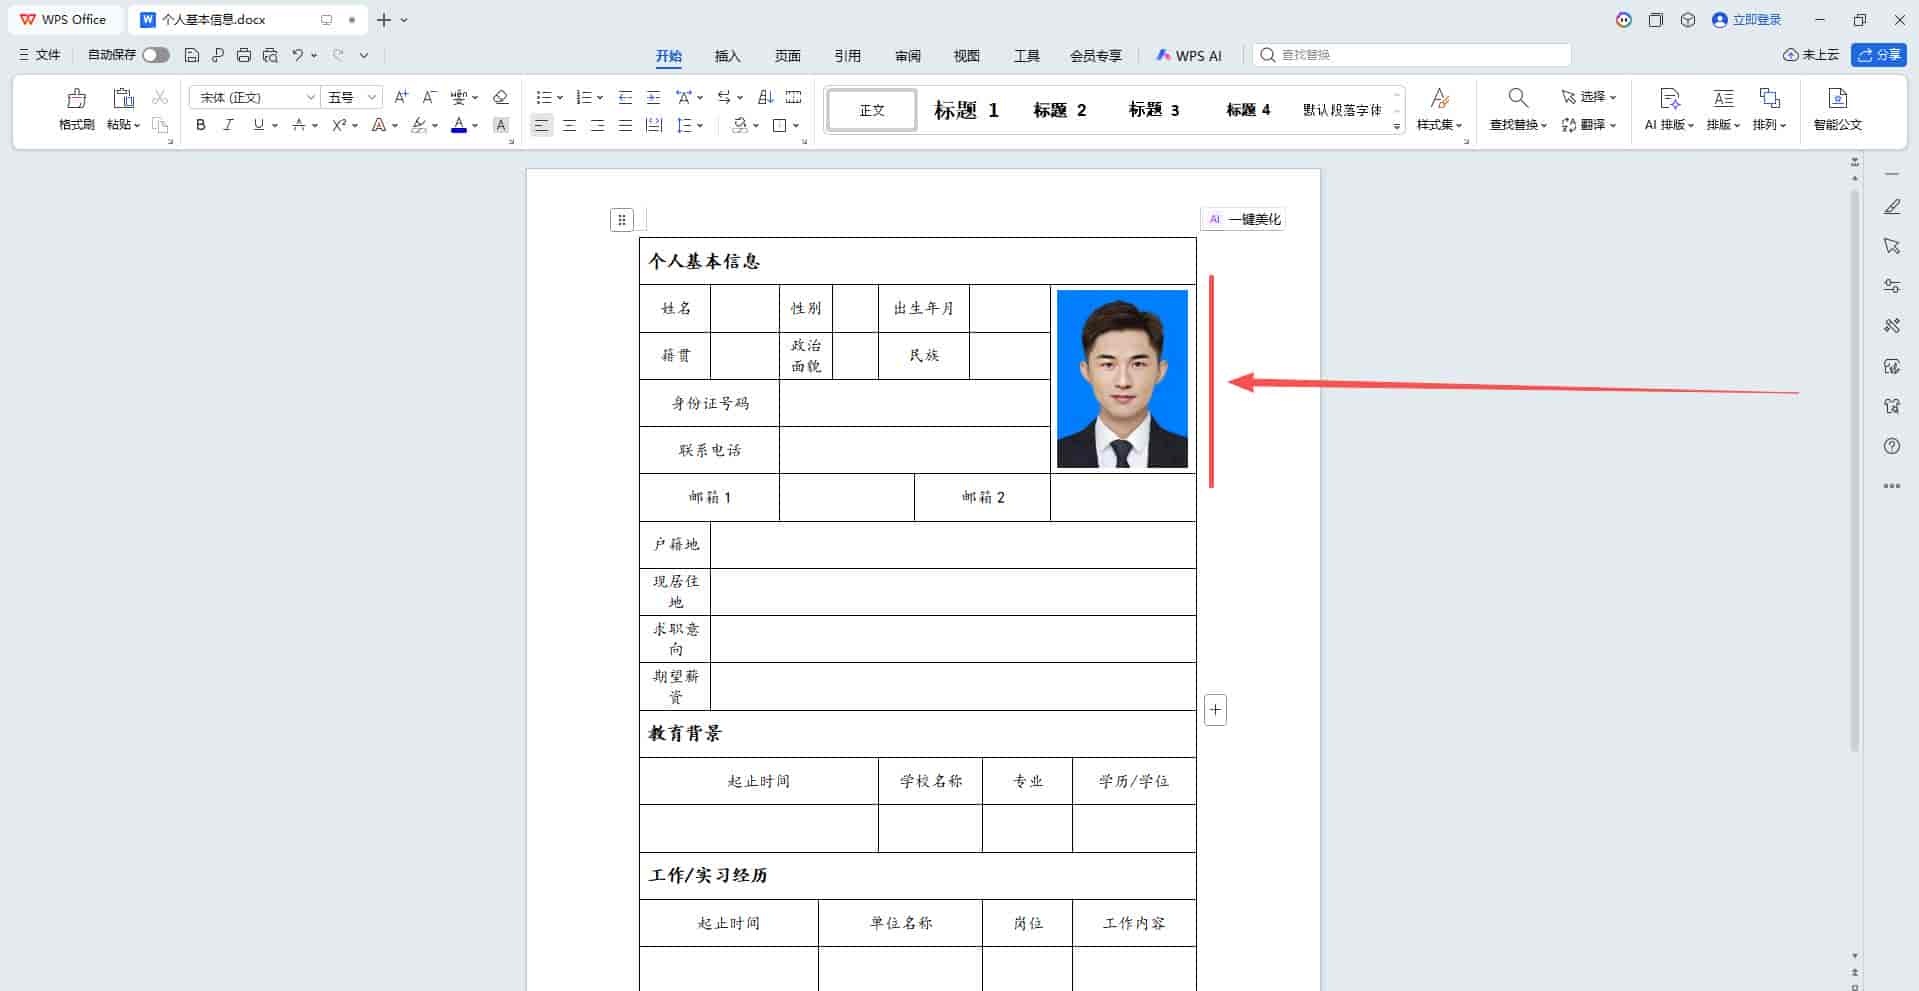Increase paragraph indent
The width and height of the screenshot is (1919, 991).
tap(653, 97)
